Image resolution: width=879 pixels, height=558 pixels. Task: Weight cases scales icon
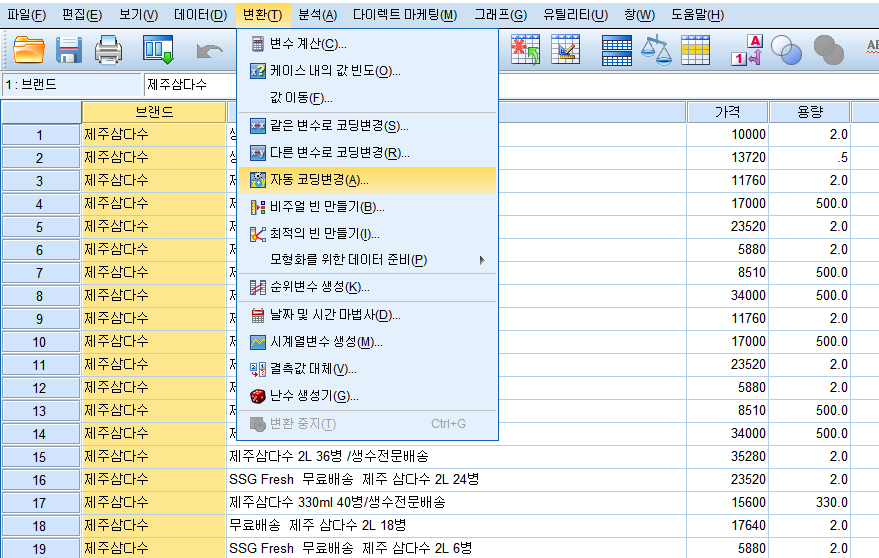(656, 50)
